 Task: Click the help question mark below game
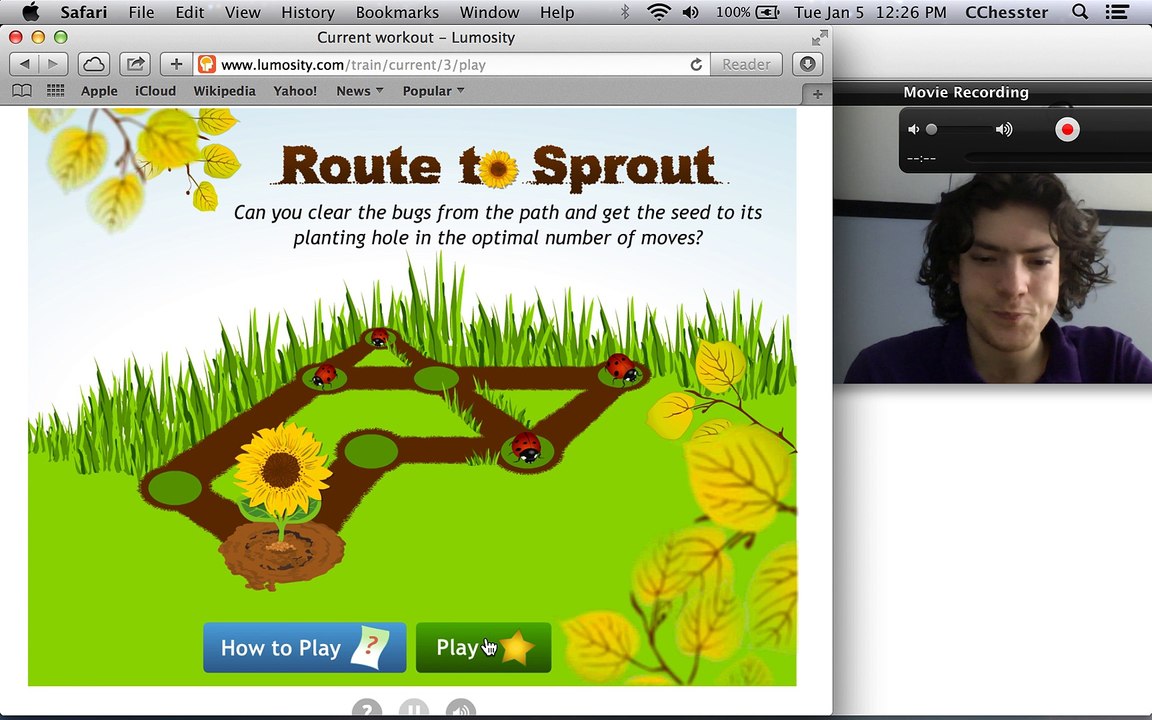367,709
